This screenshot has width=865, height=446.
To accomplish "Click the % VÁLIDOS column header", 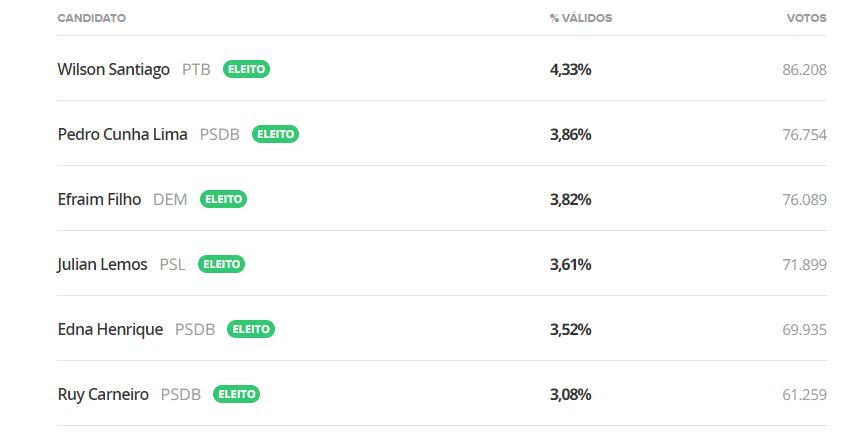I will click(x=581, y=18).
